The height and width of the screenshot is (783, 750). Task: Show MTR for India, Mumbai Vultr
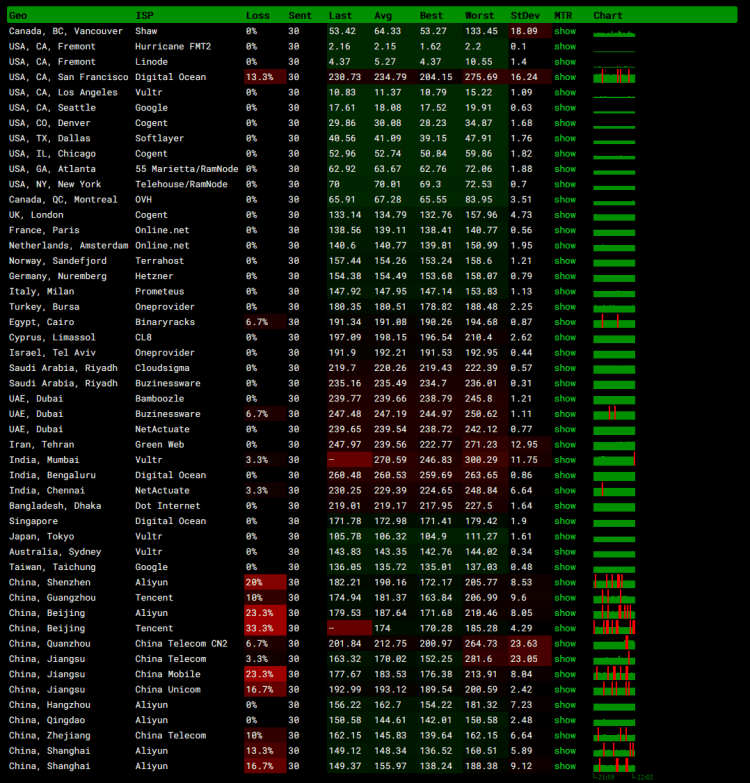pos(565,460)
